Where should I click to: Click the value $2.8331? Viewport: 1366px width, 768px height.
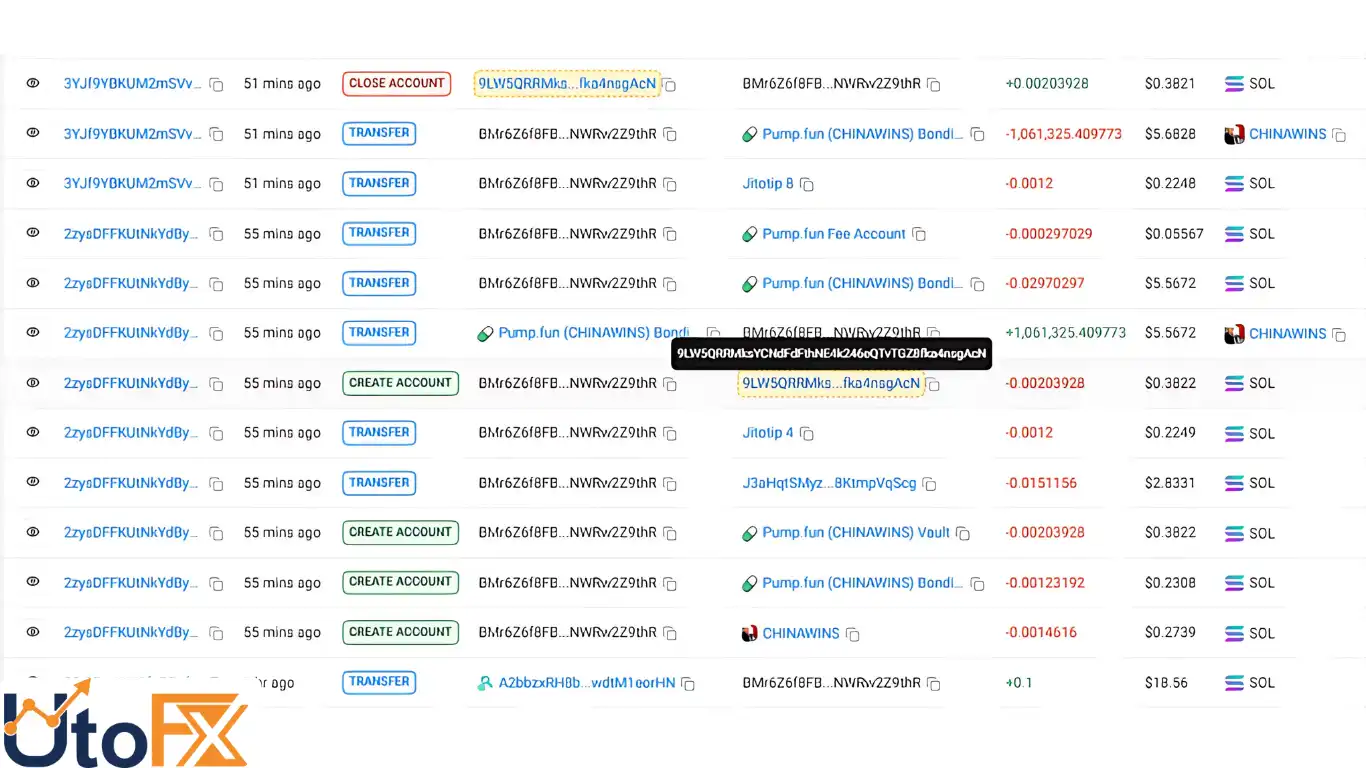point(1170,483)
